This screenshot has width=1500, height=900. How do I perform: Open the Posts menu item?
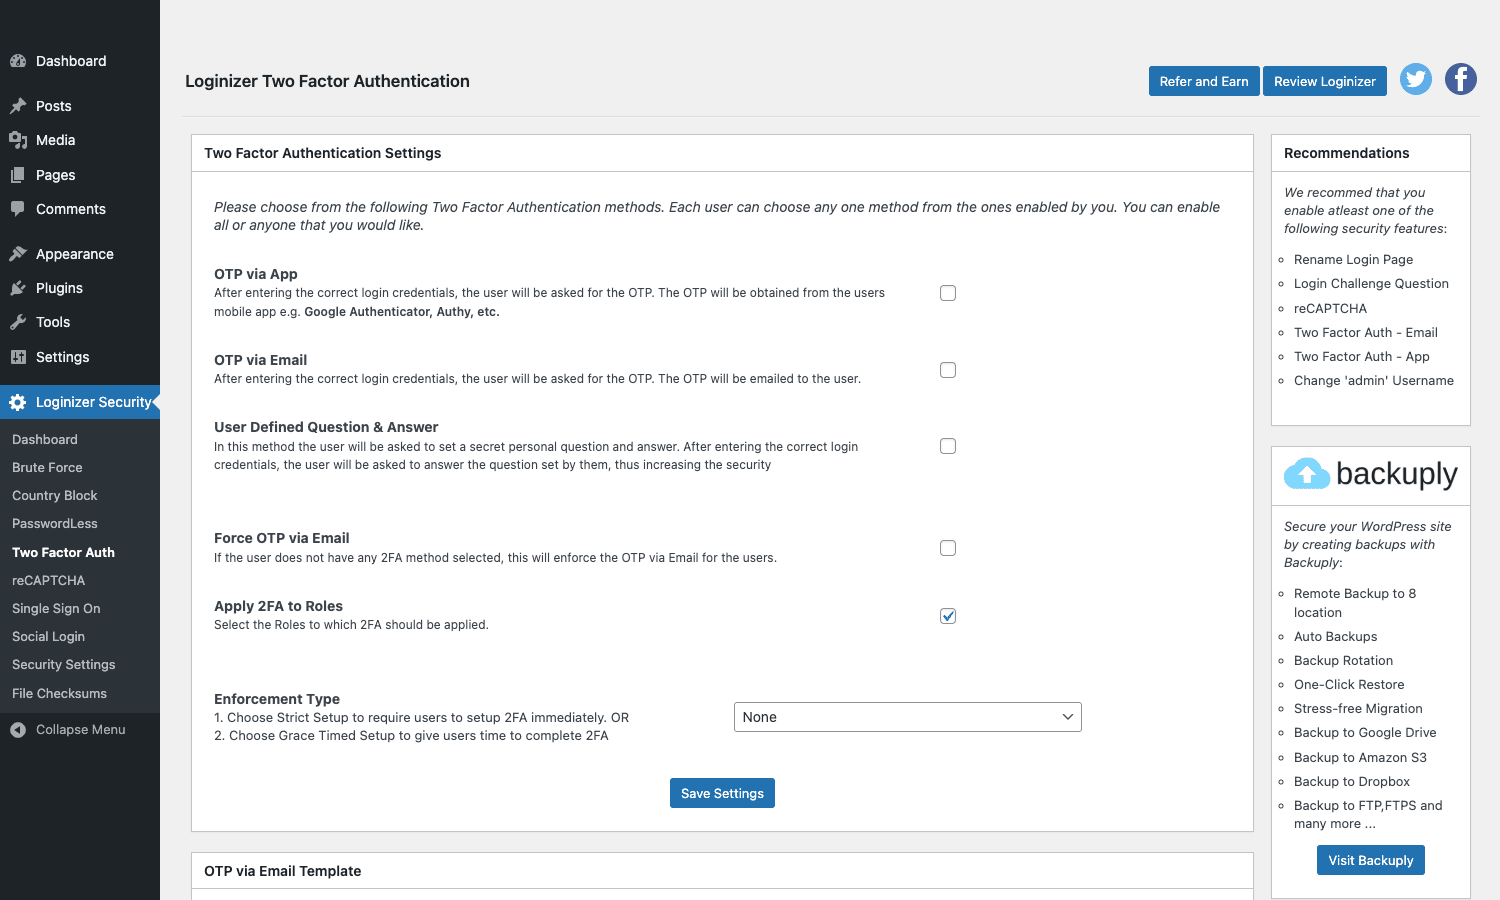coord(54,106)
